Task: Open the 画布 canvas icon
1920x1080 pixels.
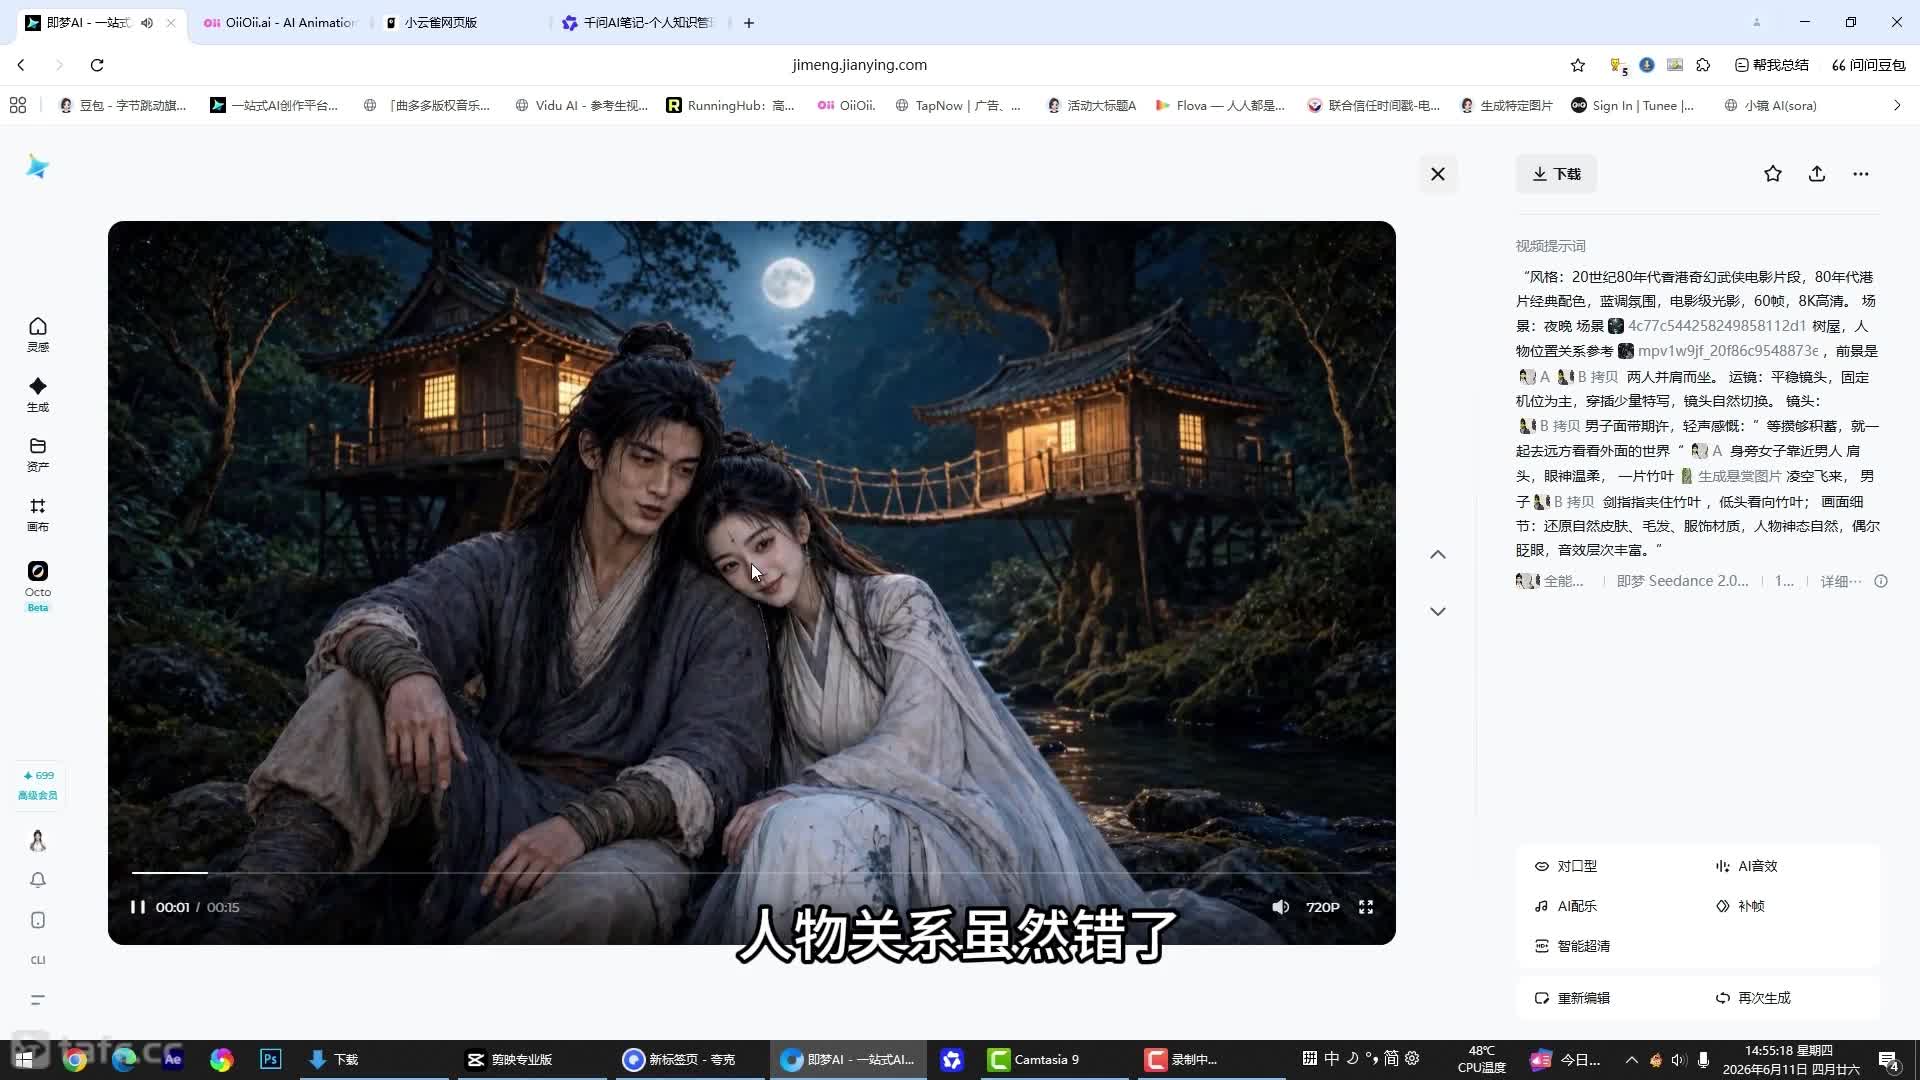Action: [x=38, y=514]
